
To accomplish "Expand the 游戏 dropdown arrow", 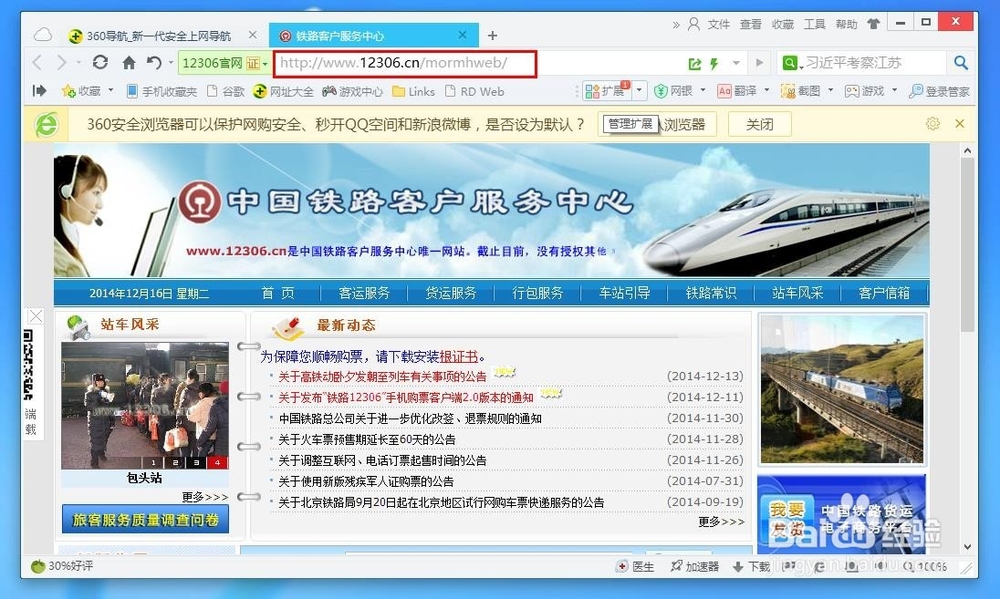I will click(x=894, y=90).
